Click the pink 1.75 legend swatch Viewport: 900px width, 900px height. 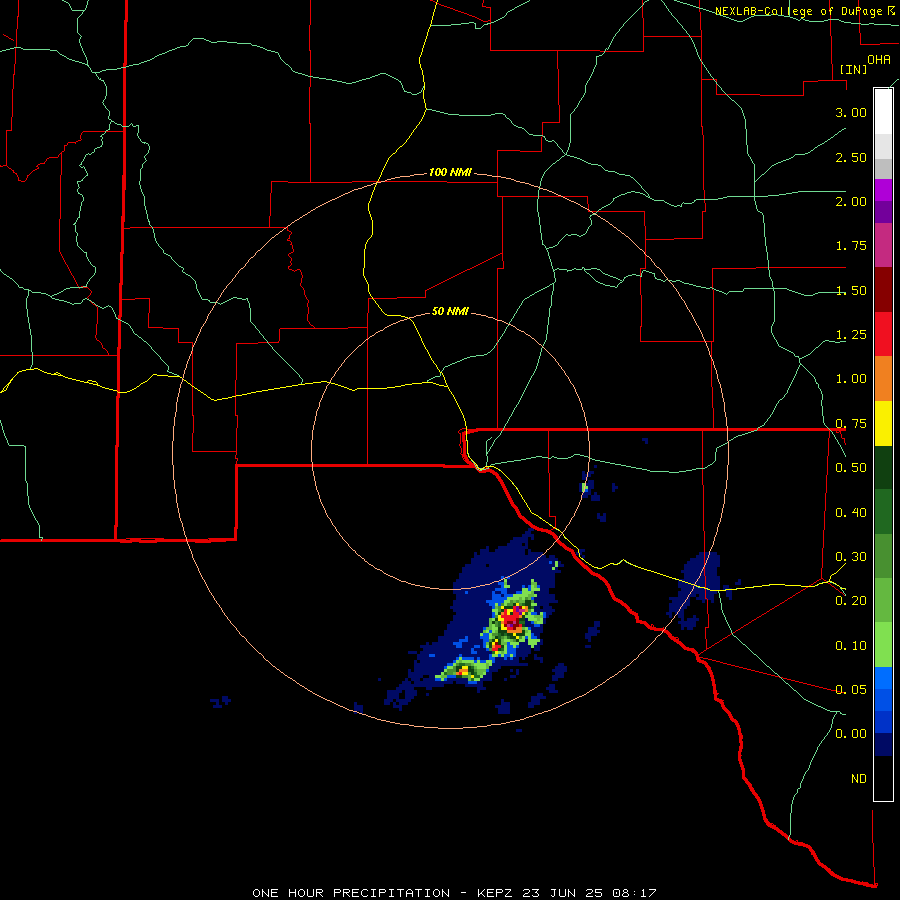[x=883, y=245]
